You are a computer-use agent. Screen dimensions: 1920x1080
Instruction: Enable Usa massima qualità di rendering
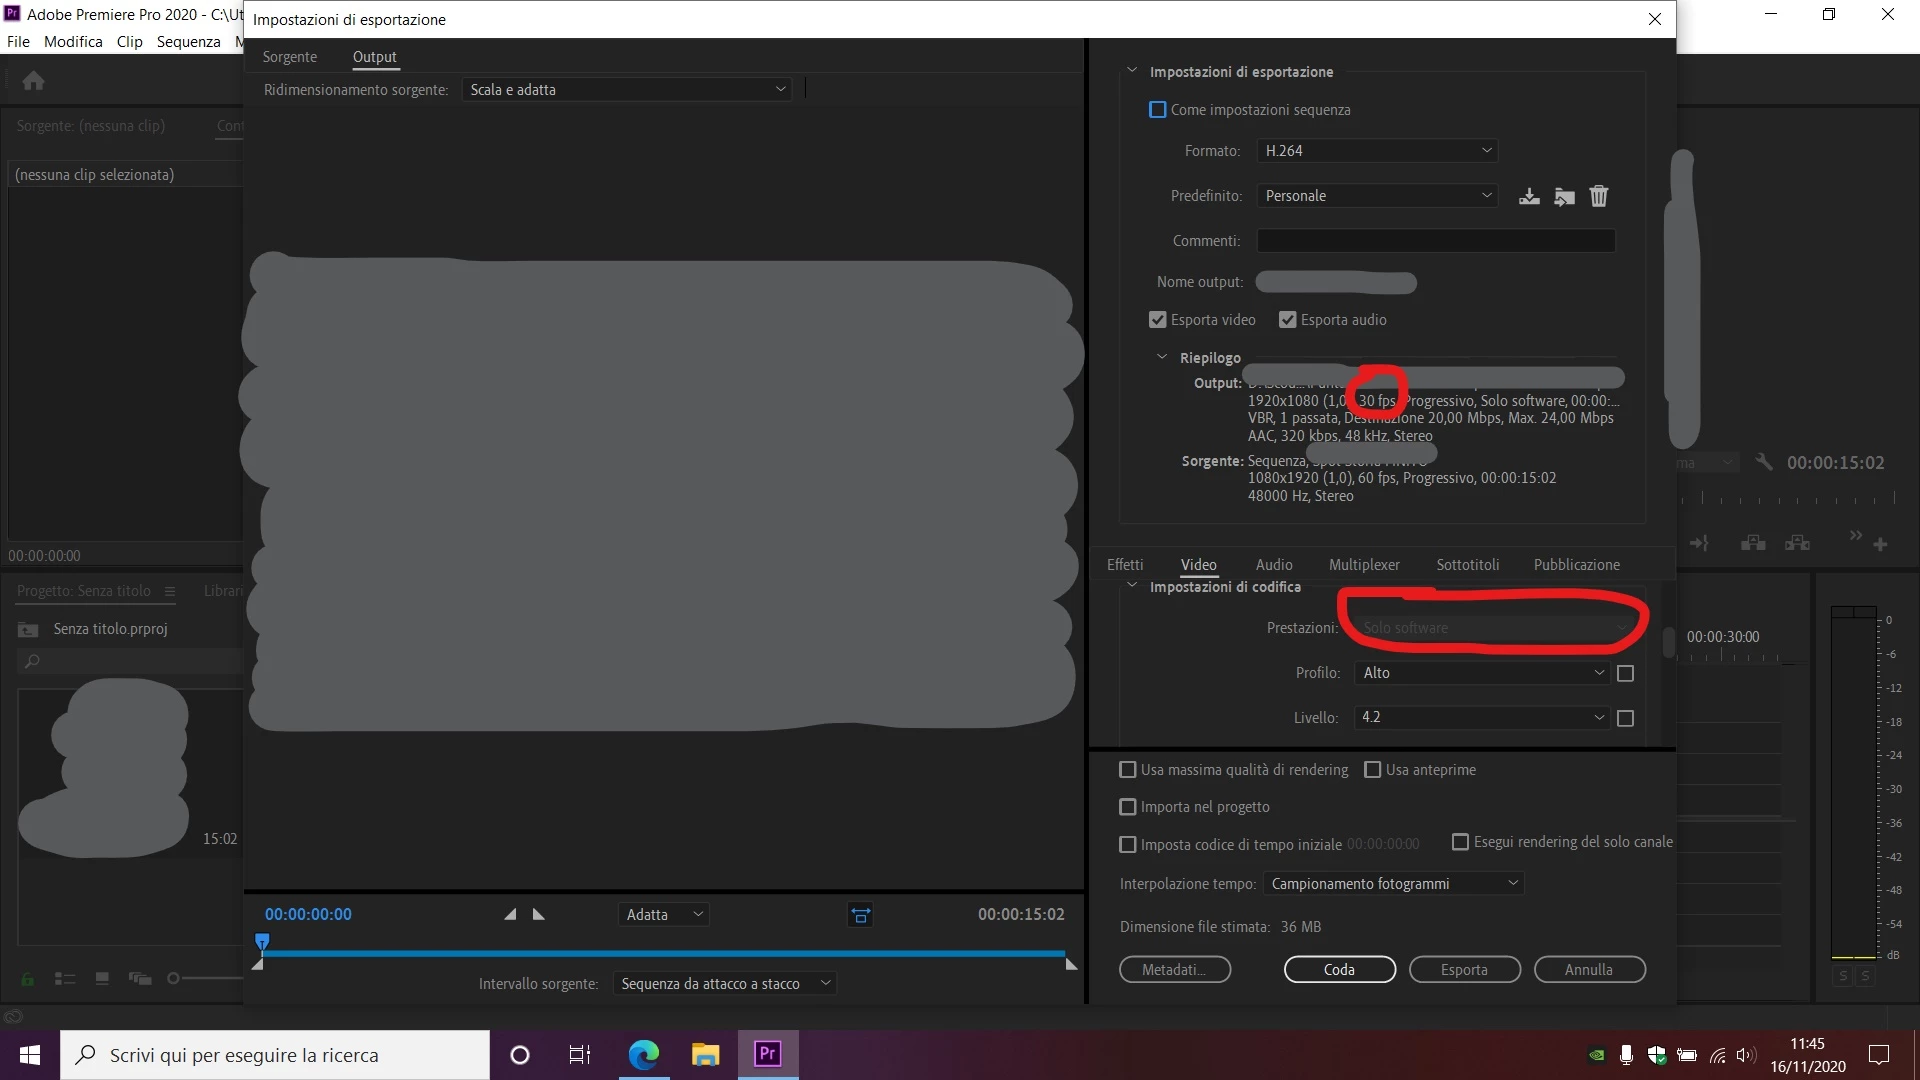[x=1128, y=770]
